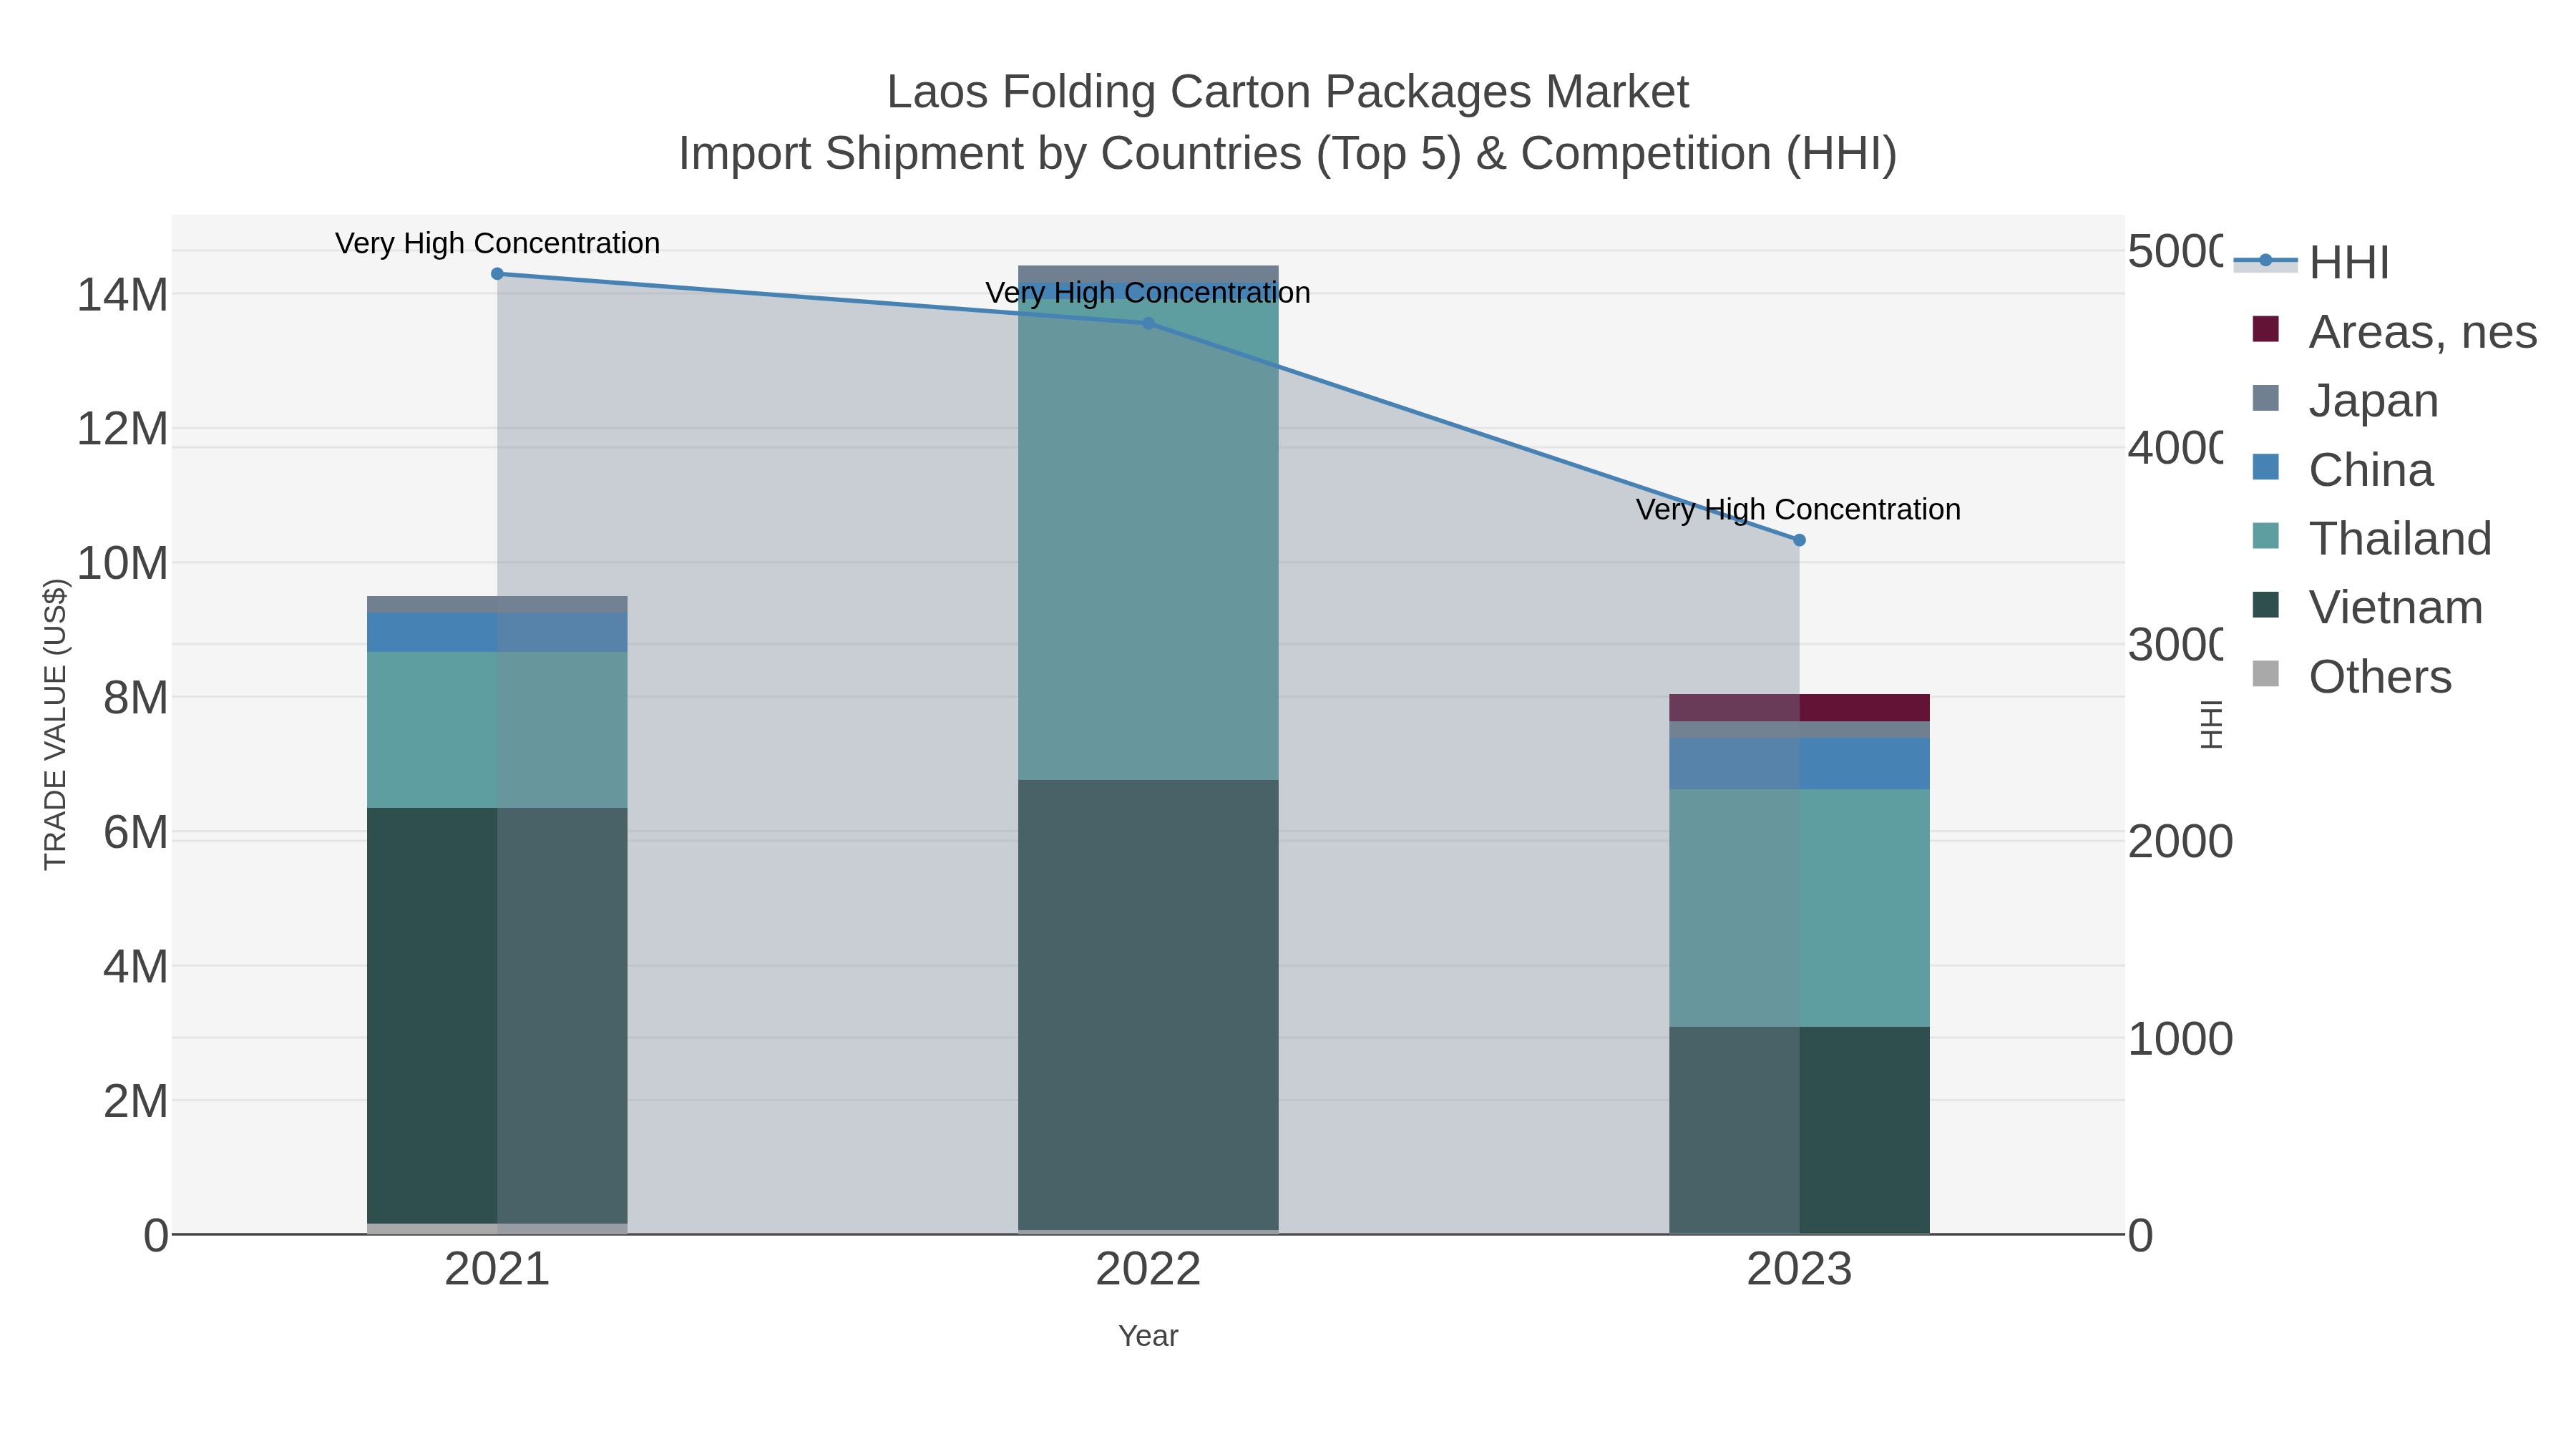The image size is (2576, 1449).
Task: Click the chart title 'Laos Folding Carton Packages Market'
Action: [1288, 92]
